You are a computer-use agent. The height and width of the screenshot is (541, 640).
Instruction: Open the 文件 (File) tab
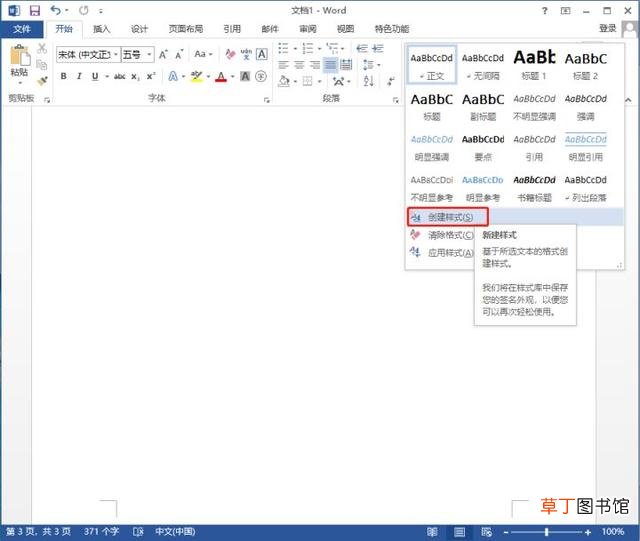point(22,29)
